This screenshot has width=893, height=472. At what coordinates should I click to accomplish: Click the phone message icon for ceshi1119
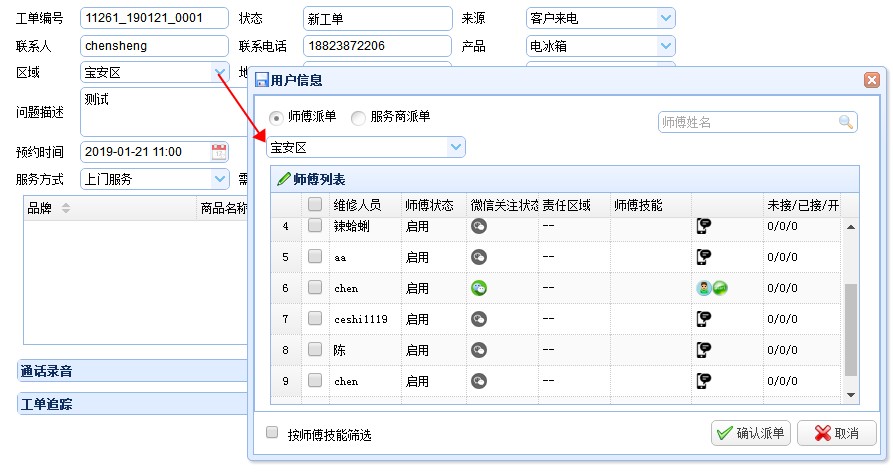click(704, 319)
